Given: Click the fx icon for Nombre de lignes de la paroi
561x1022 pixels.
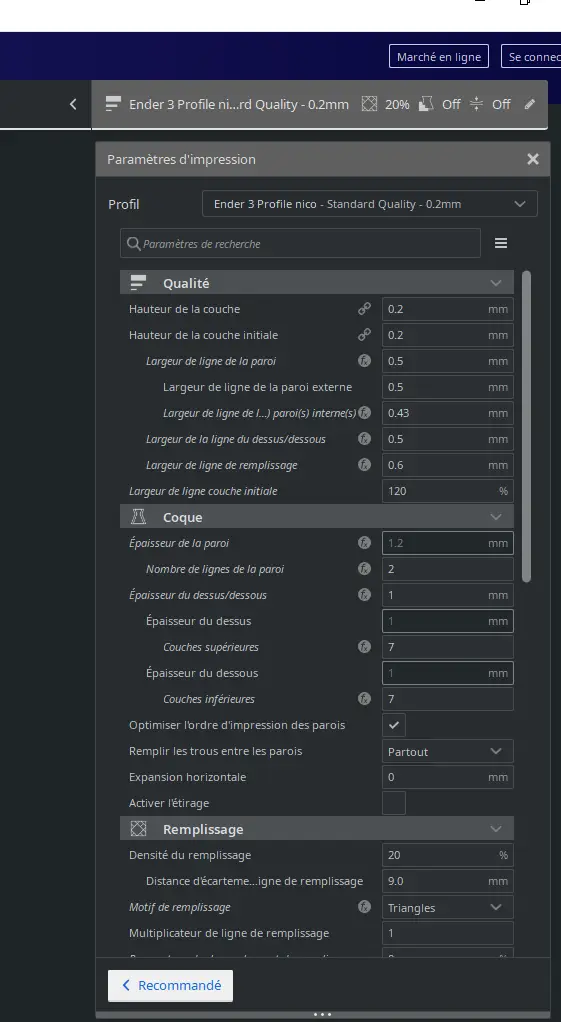Looking at the screenshot, I should (364, 569).
